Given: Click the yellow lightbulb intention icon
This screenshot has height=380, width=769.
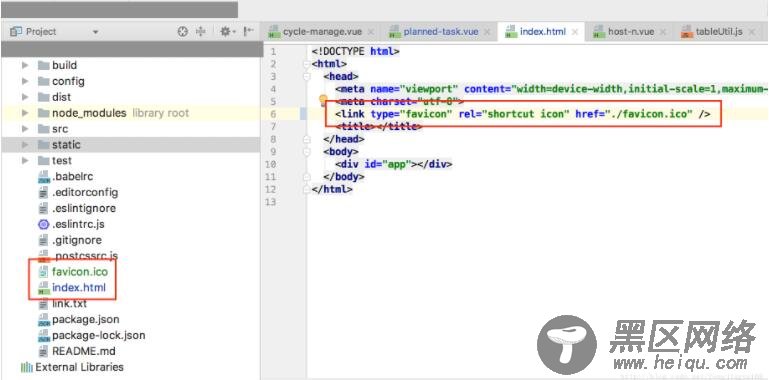Looking at the screenshot, I should 323,101.
